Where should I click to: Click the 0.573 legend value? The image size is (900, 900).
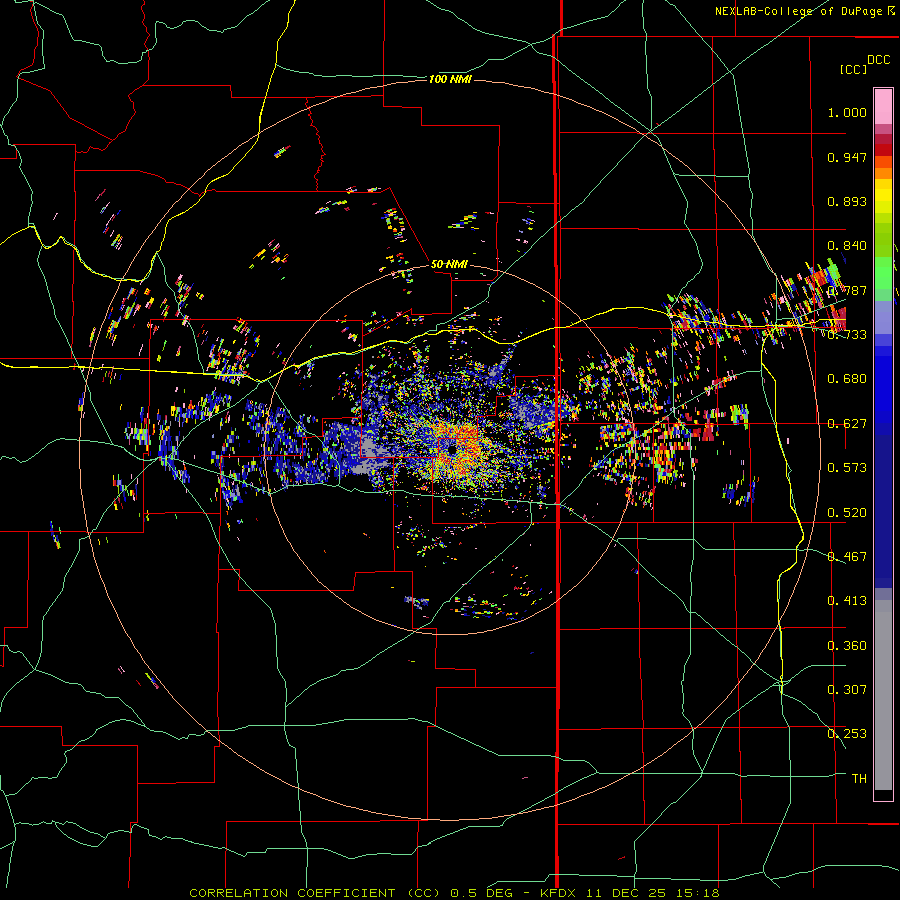pyautogui.click(x=847, y=468)
